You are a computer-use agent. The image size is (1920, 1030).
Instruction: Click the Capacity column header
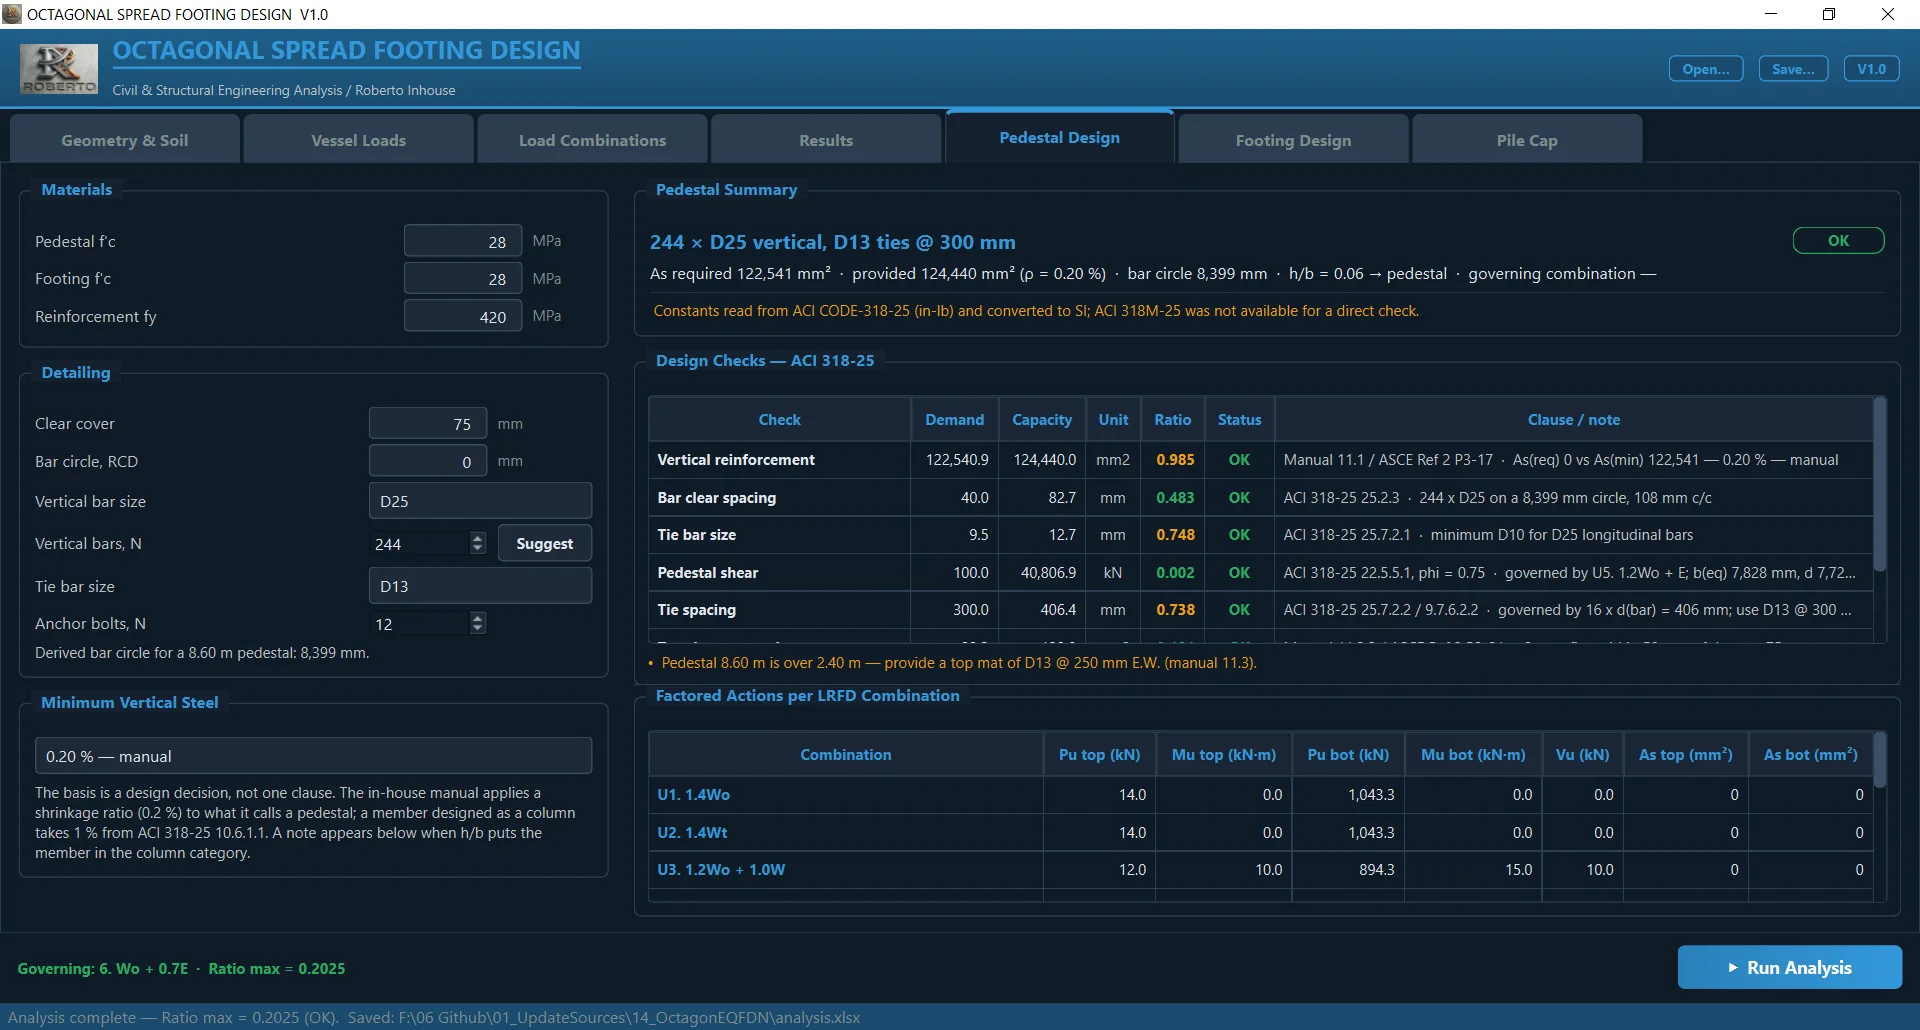[x=1042, y=420]
